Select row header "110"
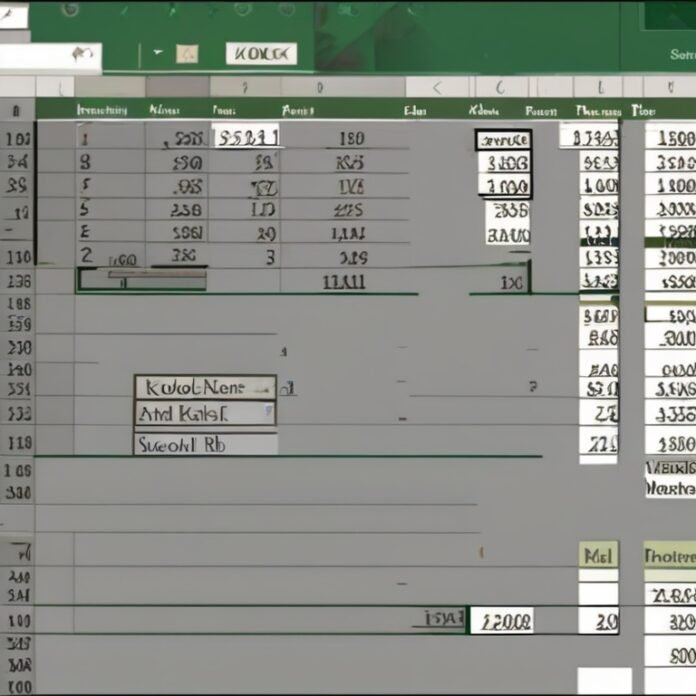This screenshot has width=696, height=696. coord(18,257)
